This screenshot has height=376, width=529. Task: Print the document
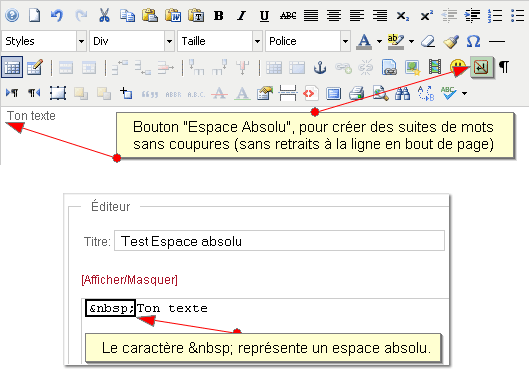(x=357, y=93)
